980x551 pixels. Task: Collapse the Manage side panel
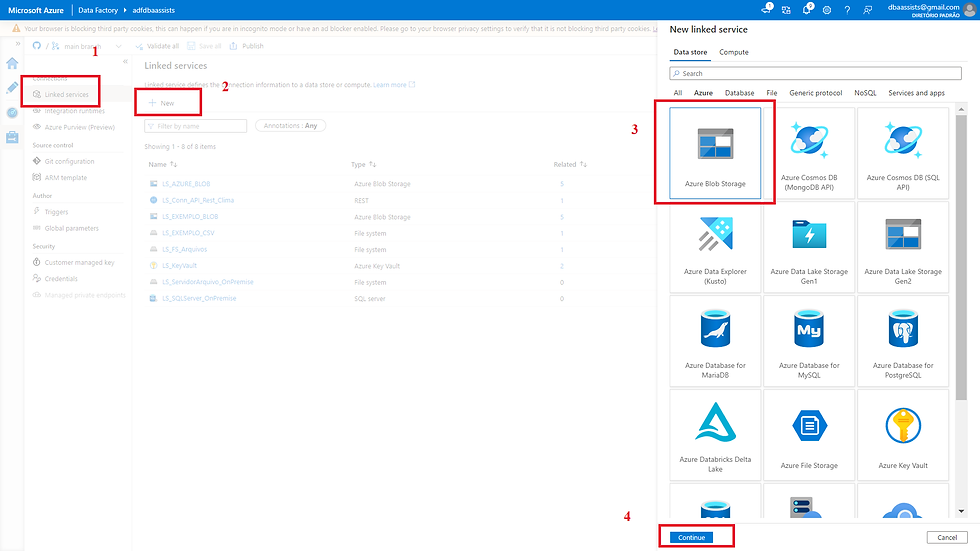[x=125, y=61]
